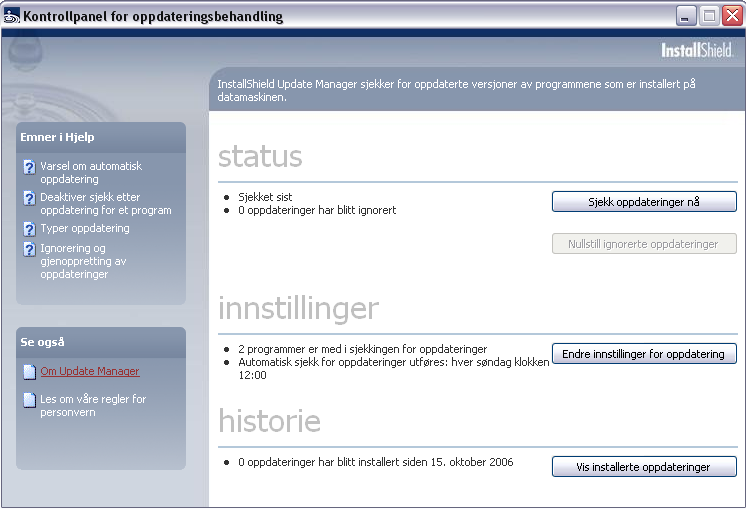Click the application icon in the title bar
This screenshot has width=746, height=509.
pos(11,16)
